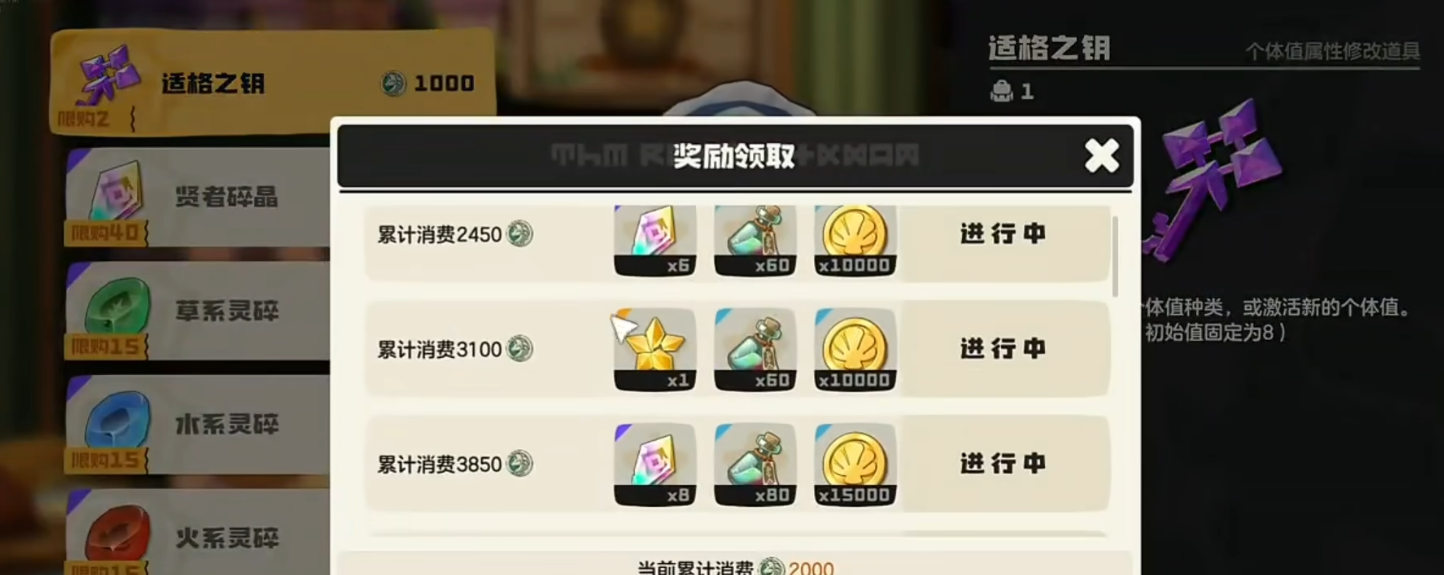Open the 水系灵碎 blue shard item
This screenshot has width=1444, height=575.
pos(199,425)
